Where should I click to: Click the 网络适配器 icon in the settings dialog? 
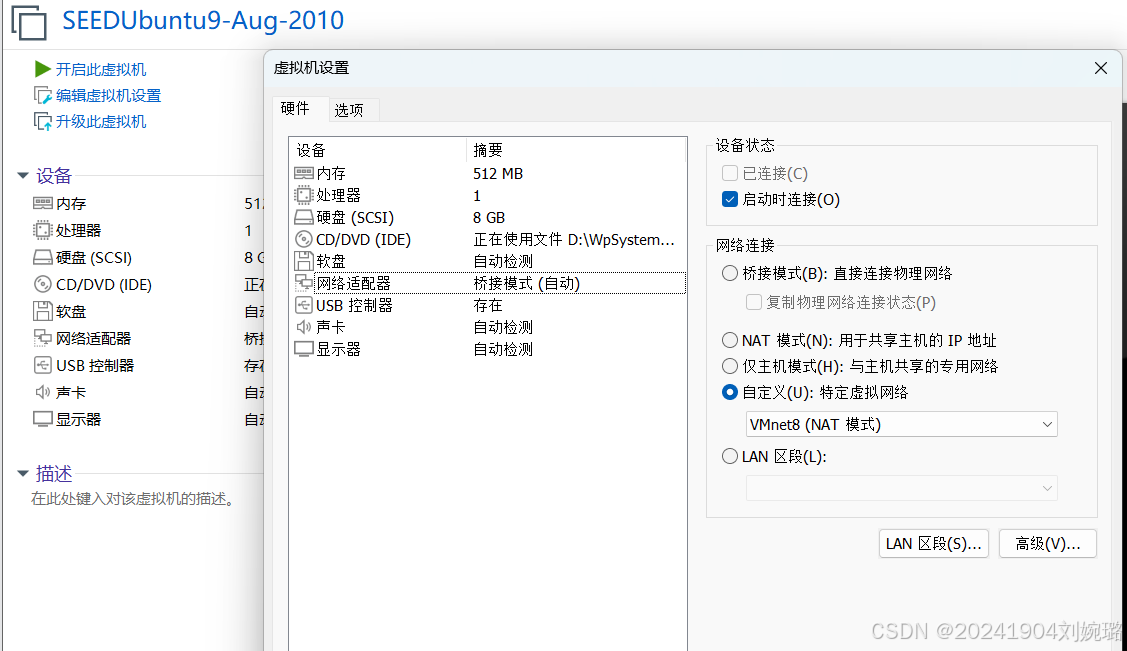click(304, 283)
